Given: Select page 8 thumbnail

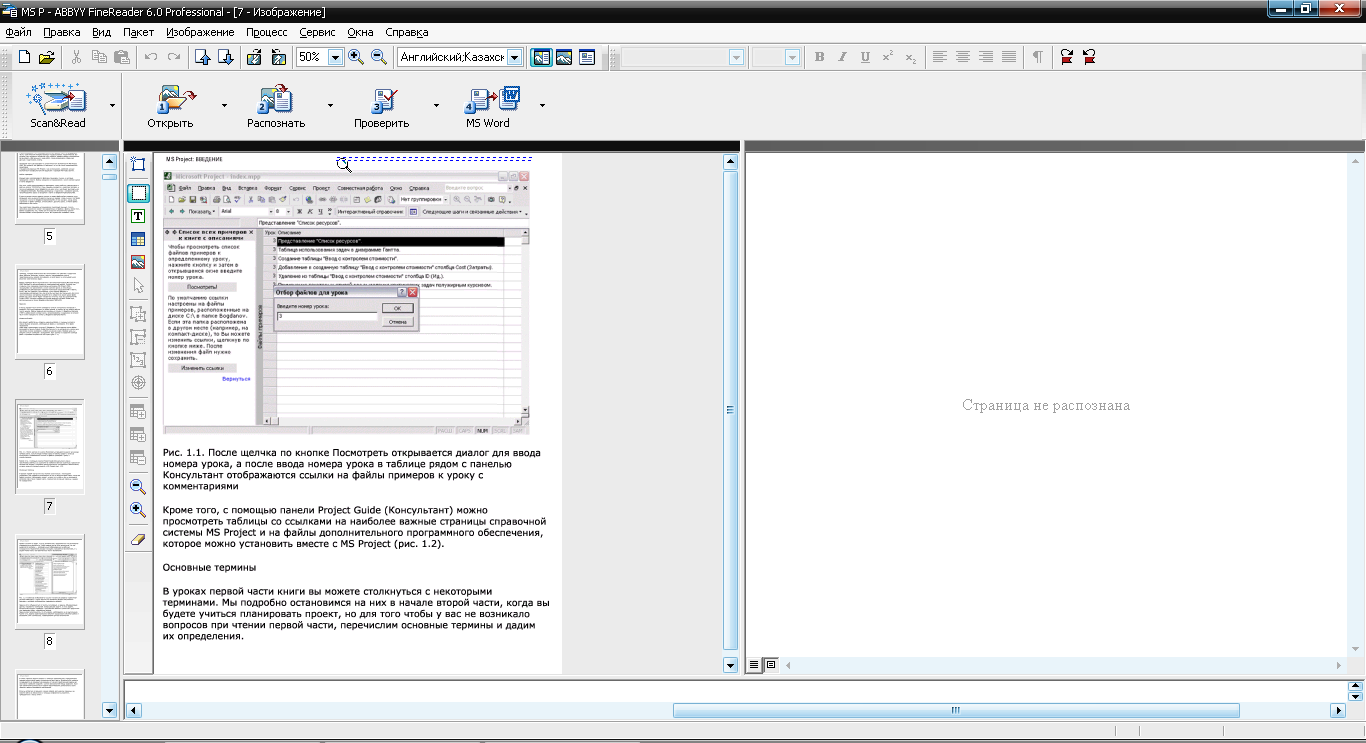Looking at the screenshot, I should (50, 581).
